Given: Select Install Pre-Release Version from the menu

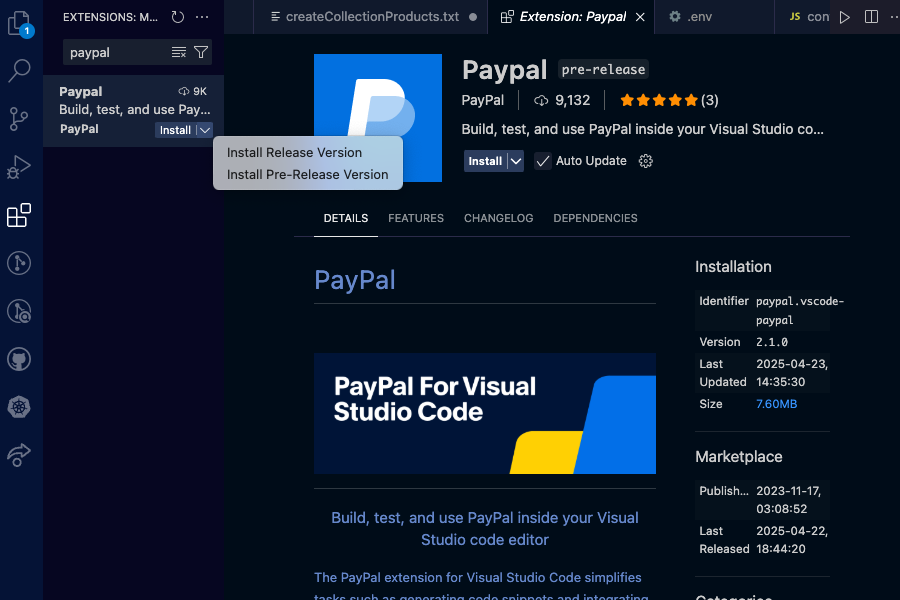Looking at the screenshot, I should pyautogui.click(x=307, y=174).
